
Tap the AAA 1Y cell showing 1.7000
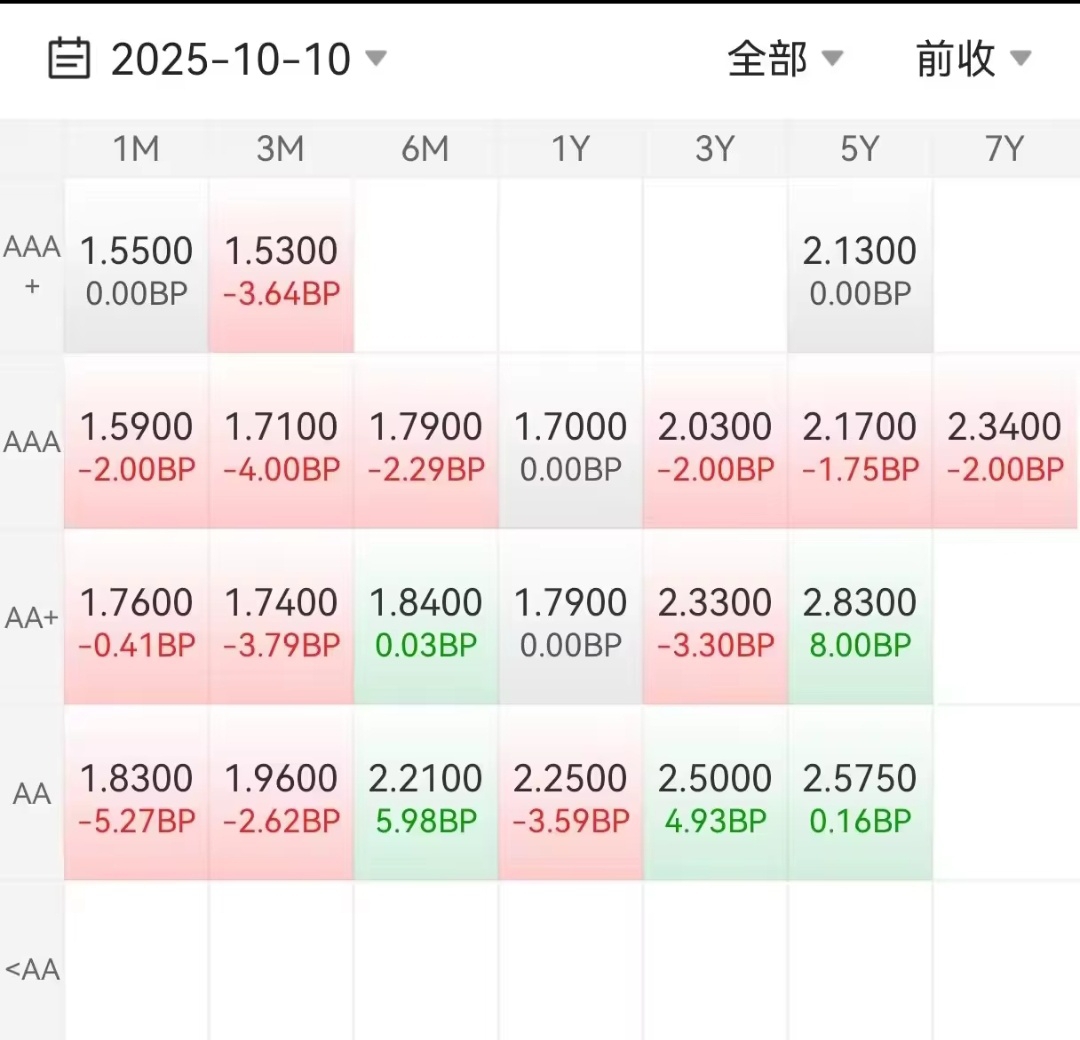click(570, 443)
